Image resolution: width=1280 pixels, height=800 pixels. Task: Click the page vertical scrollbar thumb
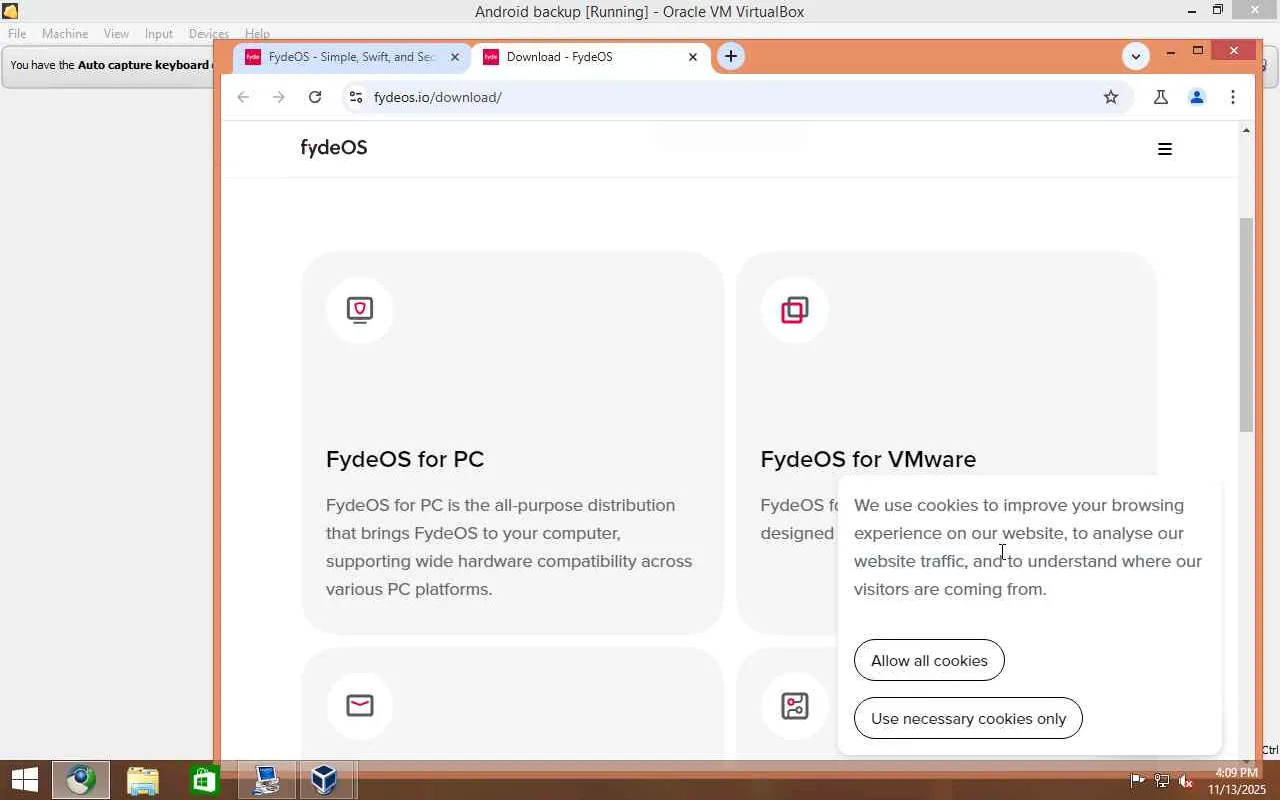coord(1246,325)
